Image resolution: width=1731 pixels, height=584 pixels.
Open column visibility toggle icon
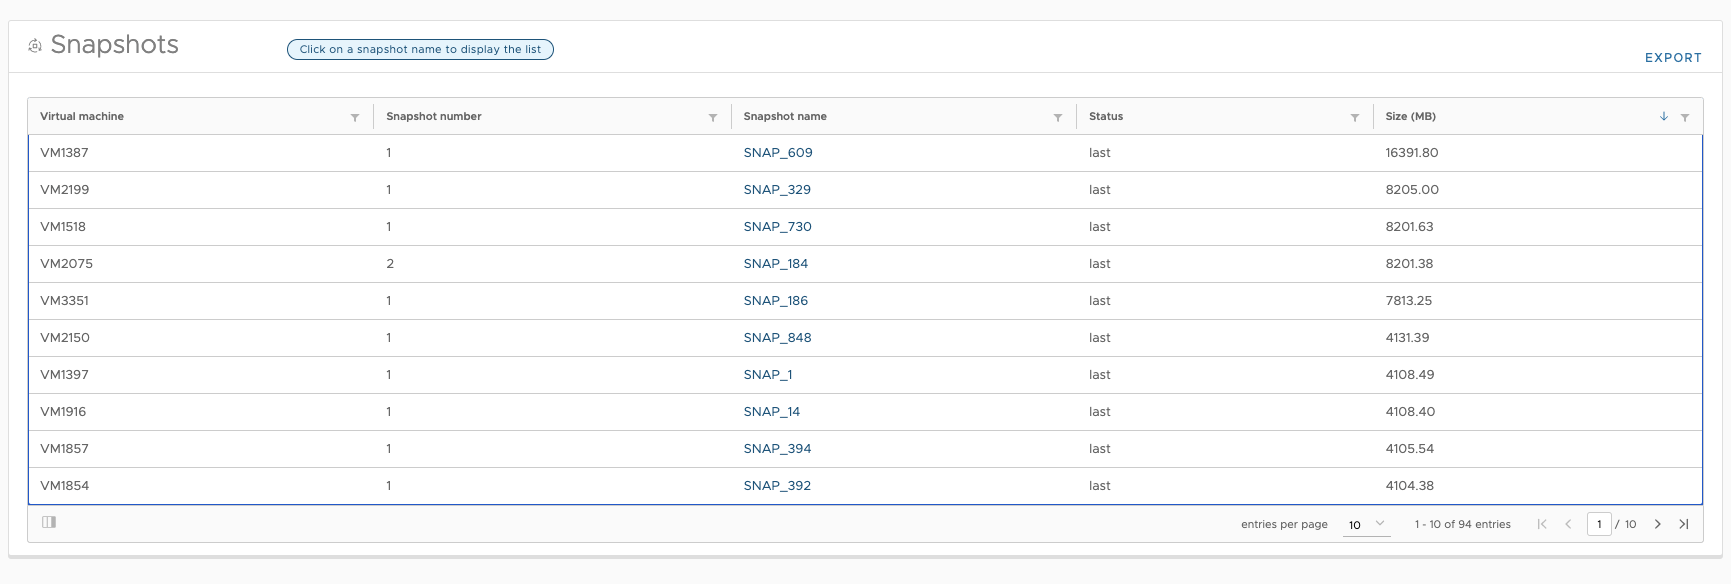click(x=49, y=522)
